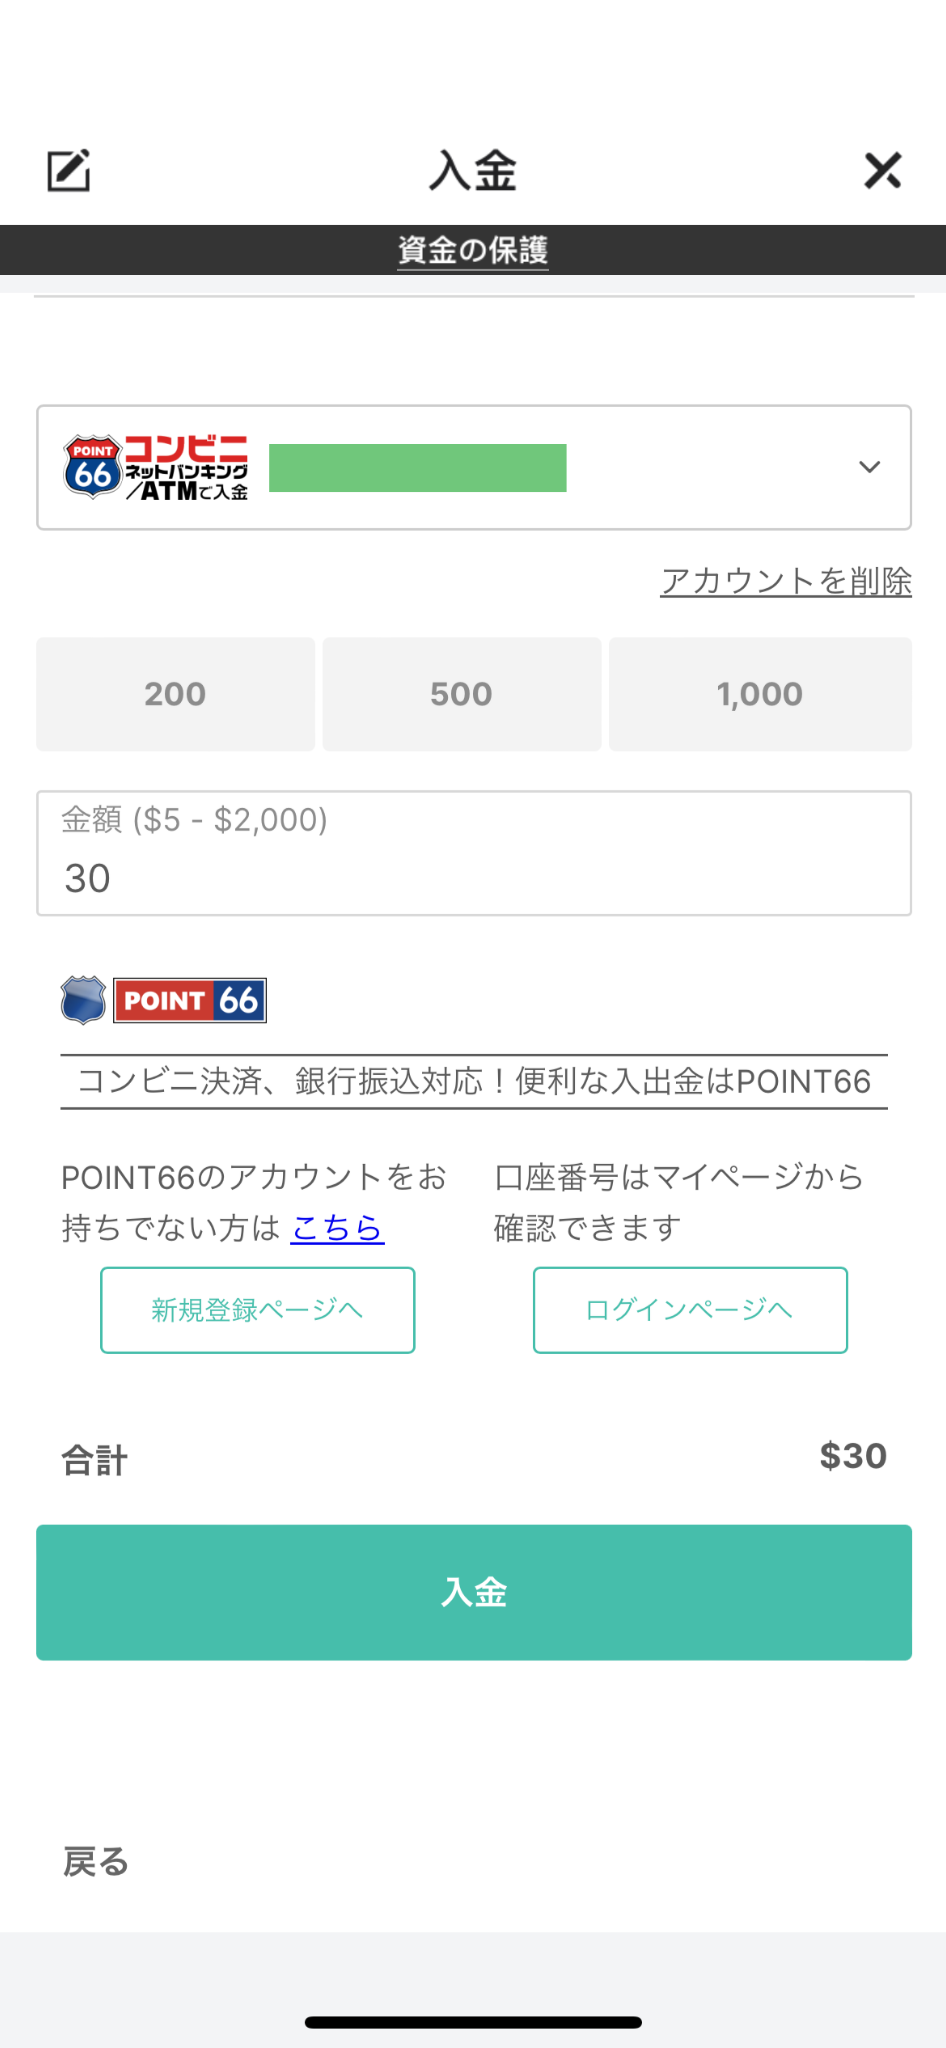This screenshot has width=946, height=2048.
Task: Click the POINT 66 コンビニ logo in the selector
Action: pyautogui.click(x=156, y=467)
